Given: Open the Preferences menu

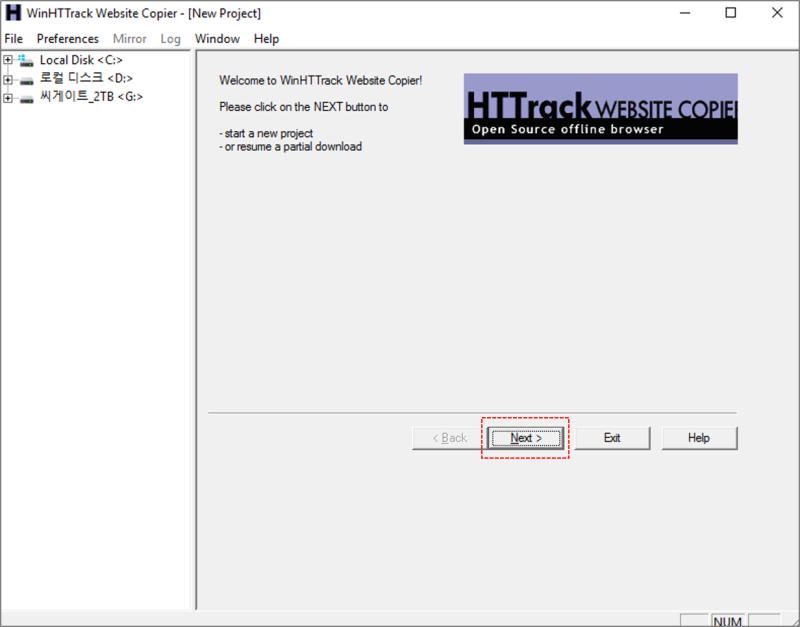Looking at the screenshot, I should pos(67,39).
